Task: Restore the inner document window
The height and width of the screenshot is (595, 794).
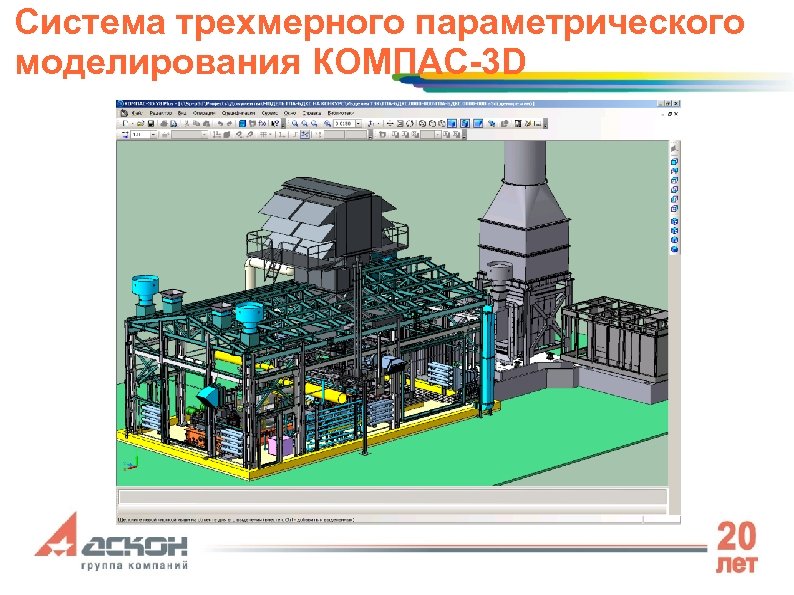Action: 669,114
